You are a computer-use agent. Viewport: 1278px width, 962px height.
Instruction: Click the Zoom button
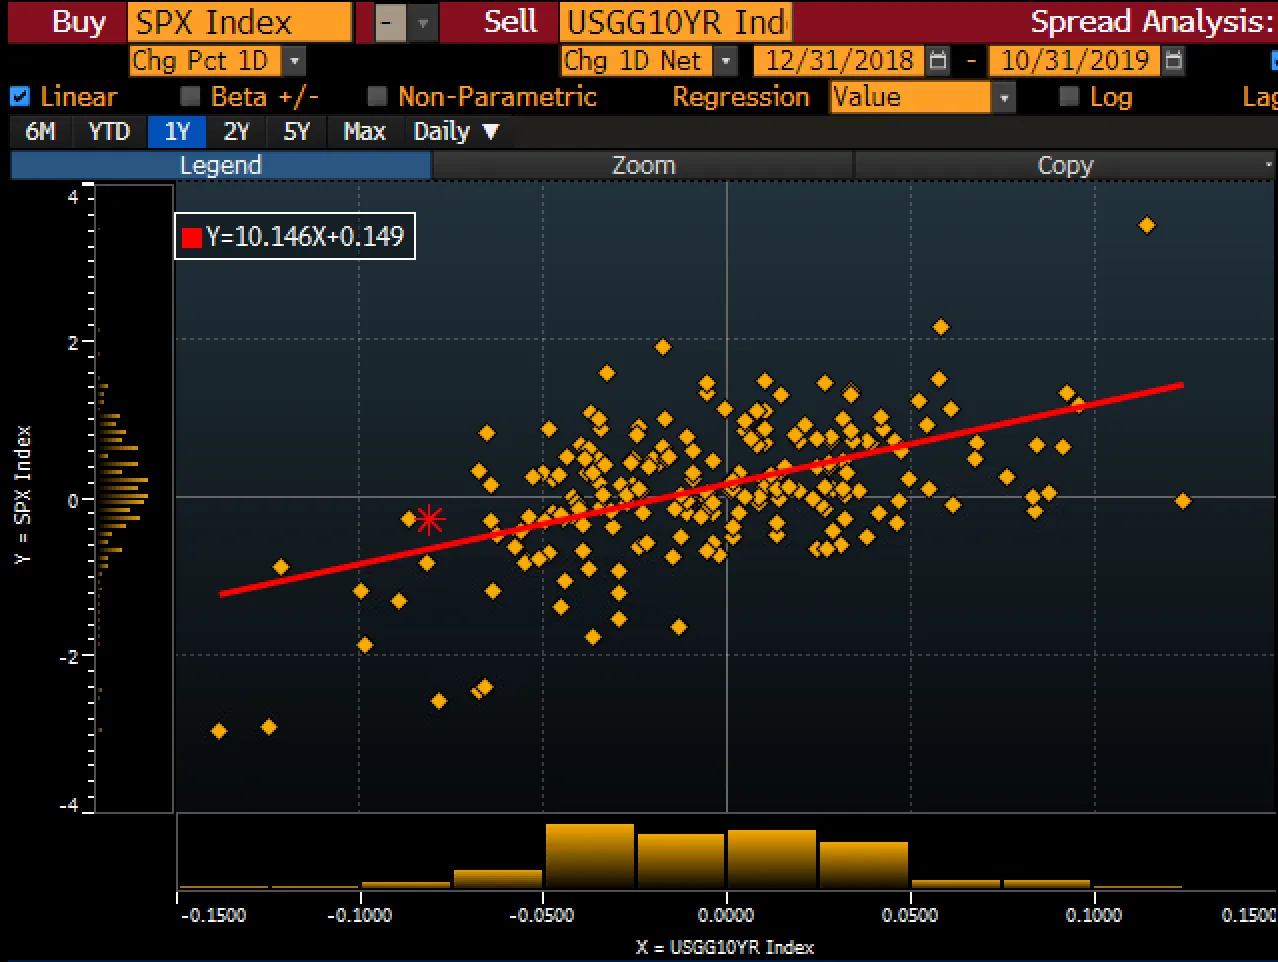tap(643, 165)
